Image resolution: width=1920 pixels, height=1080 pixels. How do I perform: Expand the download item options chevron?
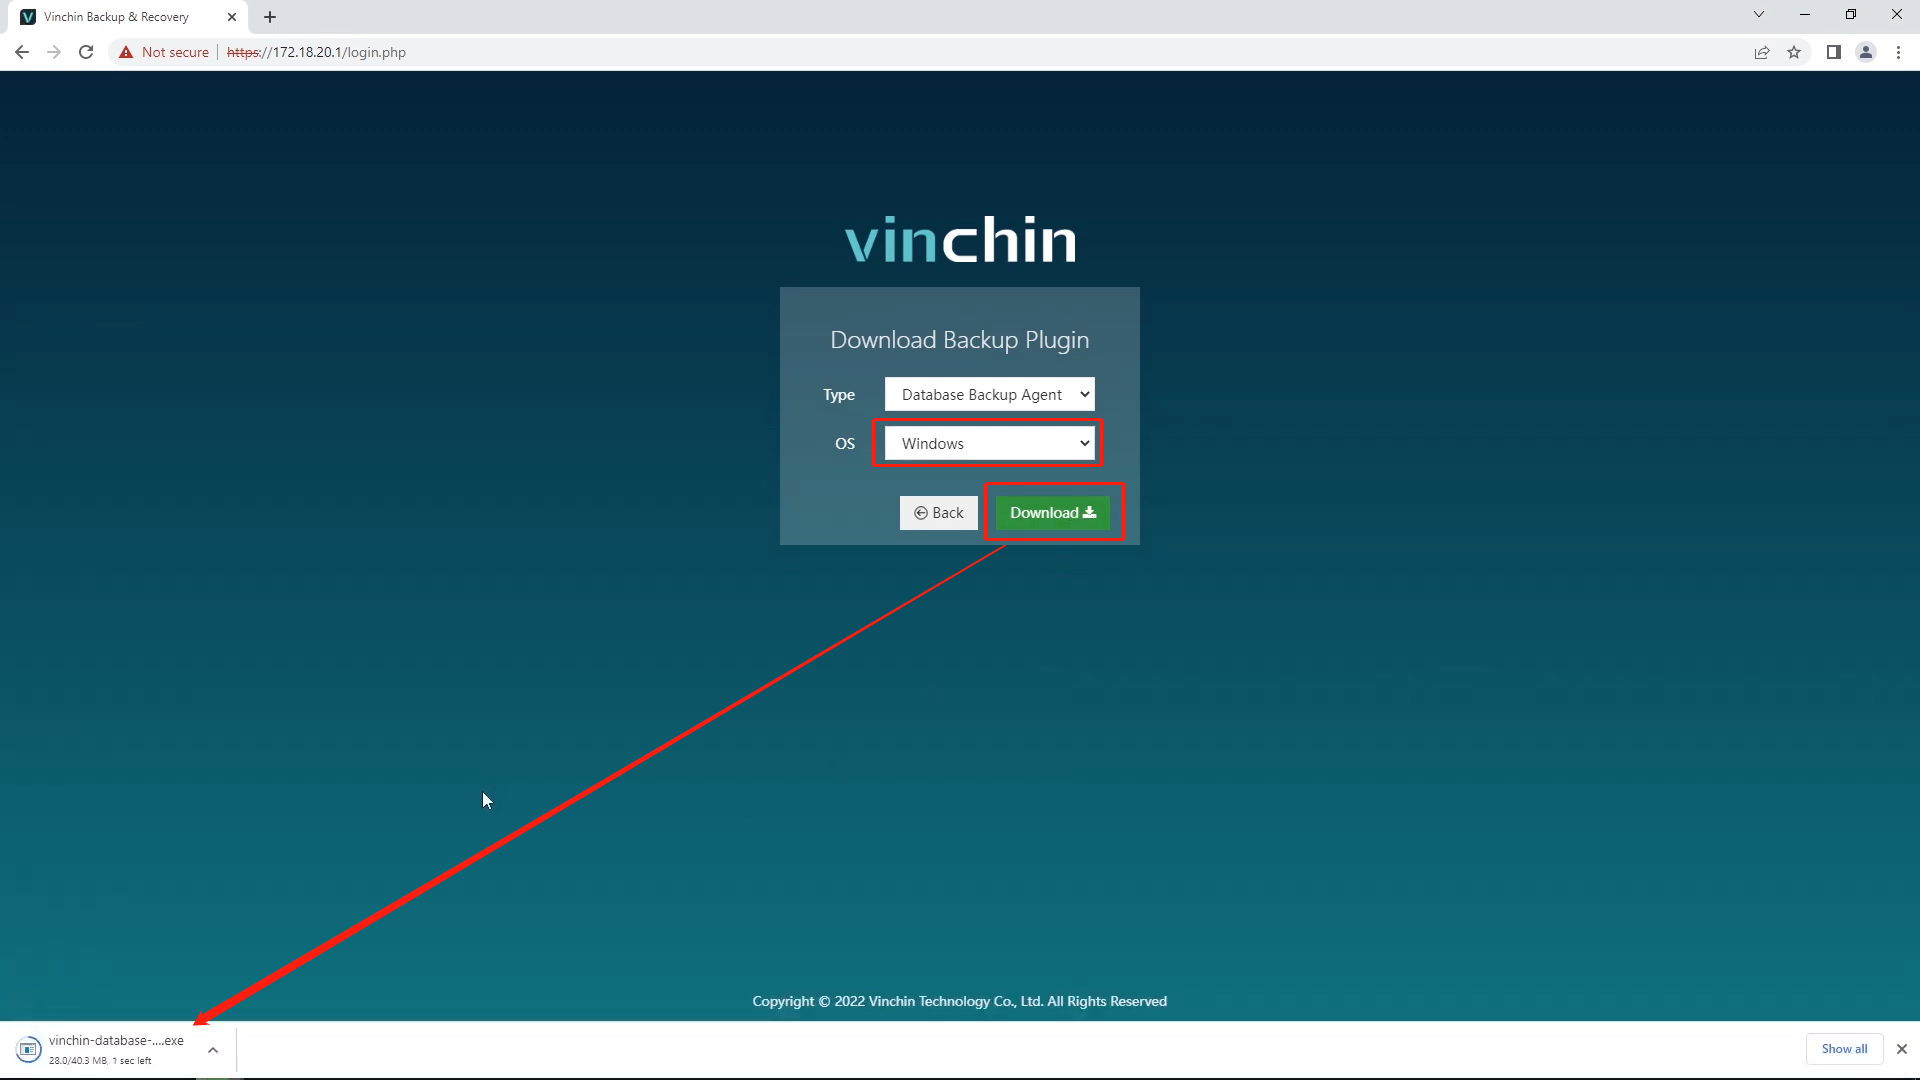[x=213, y=1050]
